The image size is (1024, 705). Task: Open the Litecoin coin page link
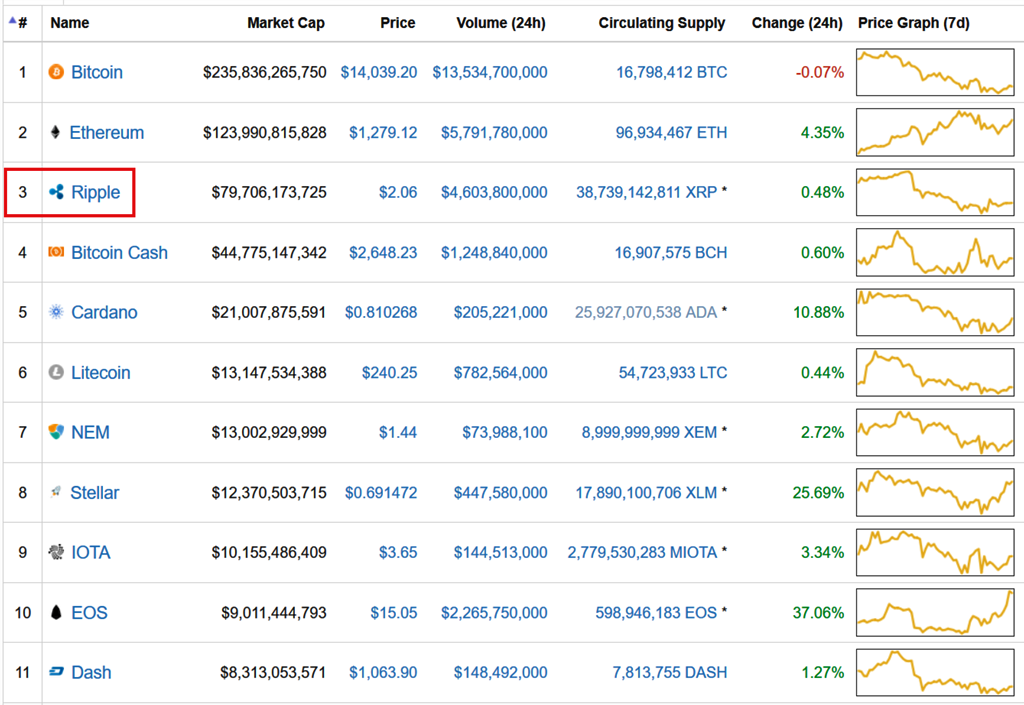[101, 373]
